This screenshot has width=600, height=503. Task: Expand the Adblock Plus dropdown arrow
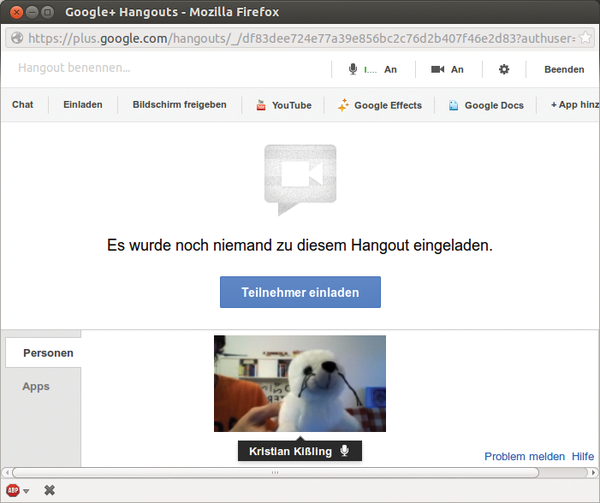pyautogui.click(x=25, y=491)
